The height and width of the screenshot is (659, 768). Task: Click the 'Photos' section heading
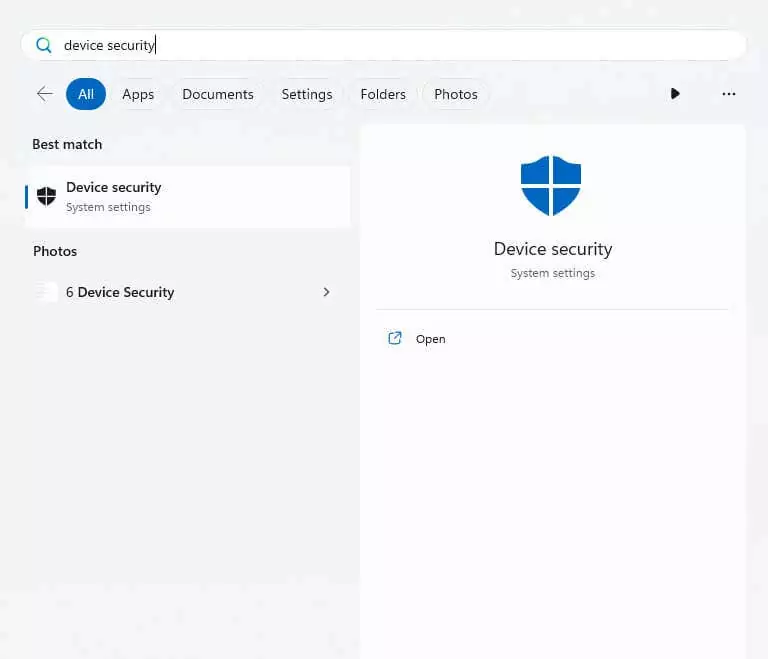pos(55,251)
